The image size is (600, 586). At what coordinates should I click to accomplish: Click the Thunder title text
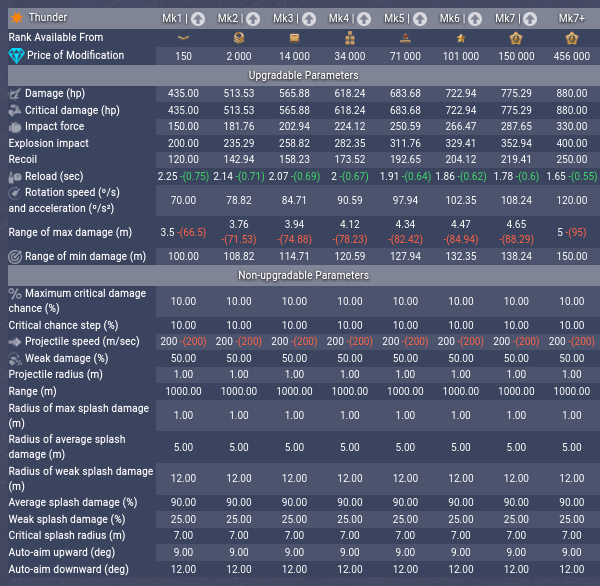click(x=48, y=18)
